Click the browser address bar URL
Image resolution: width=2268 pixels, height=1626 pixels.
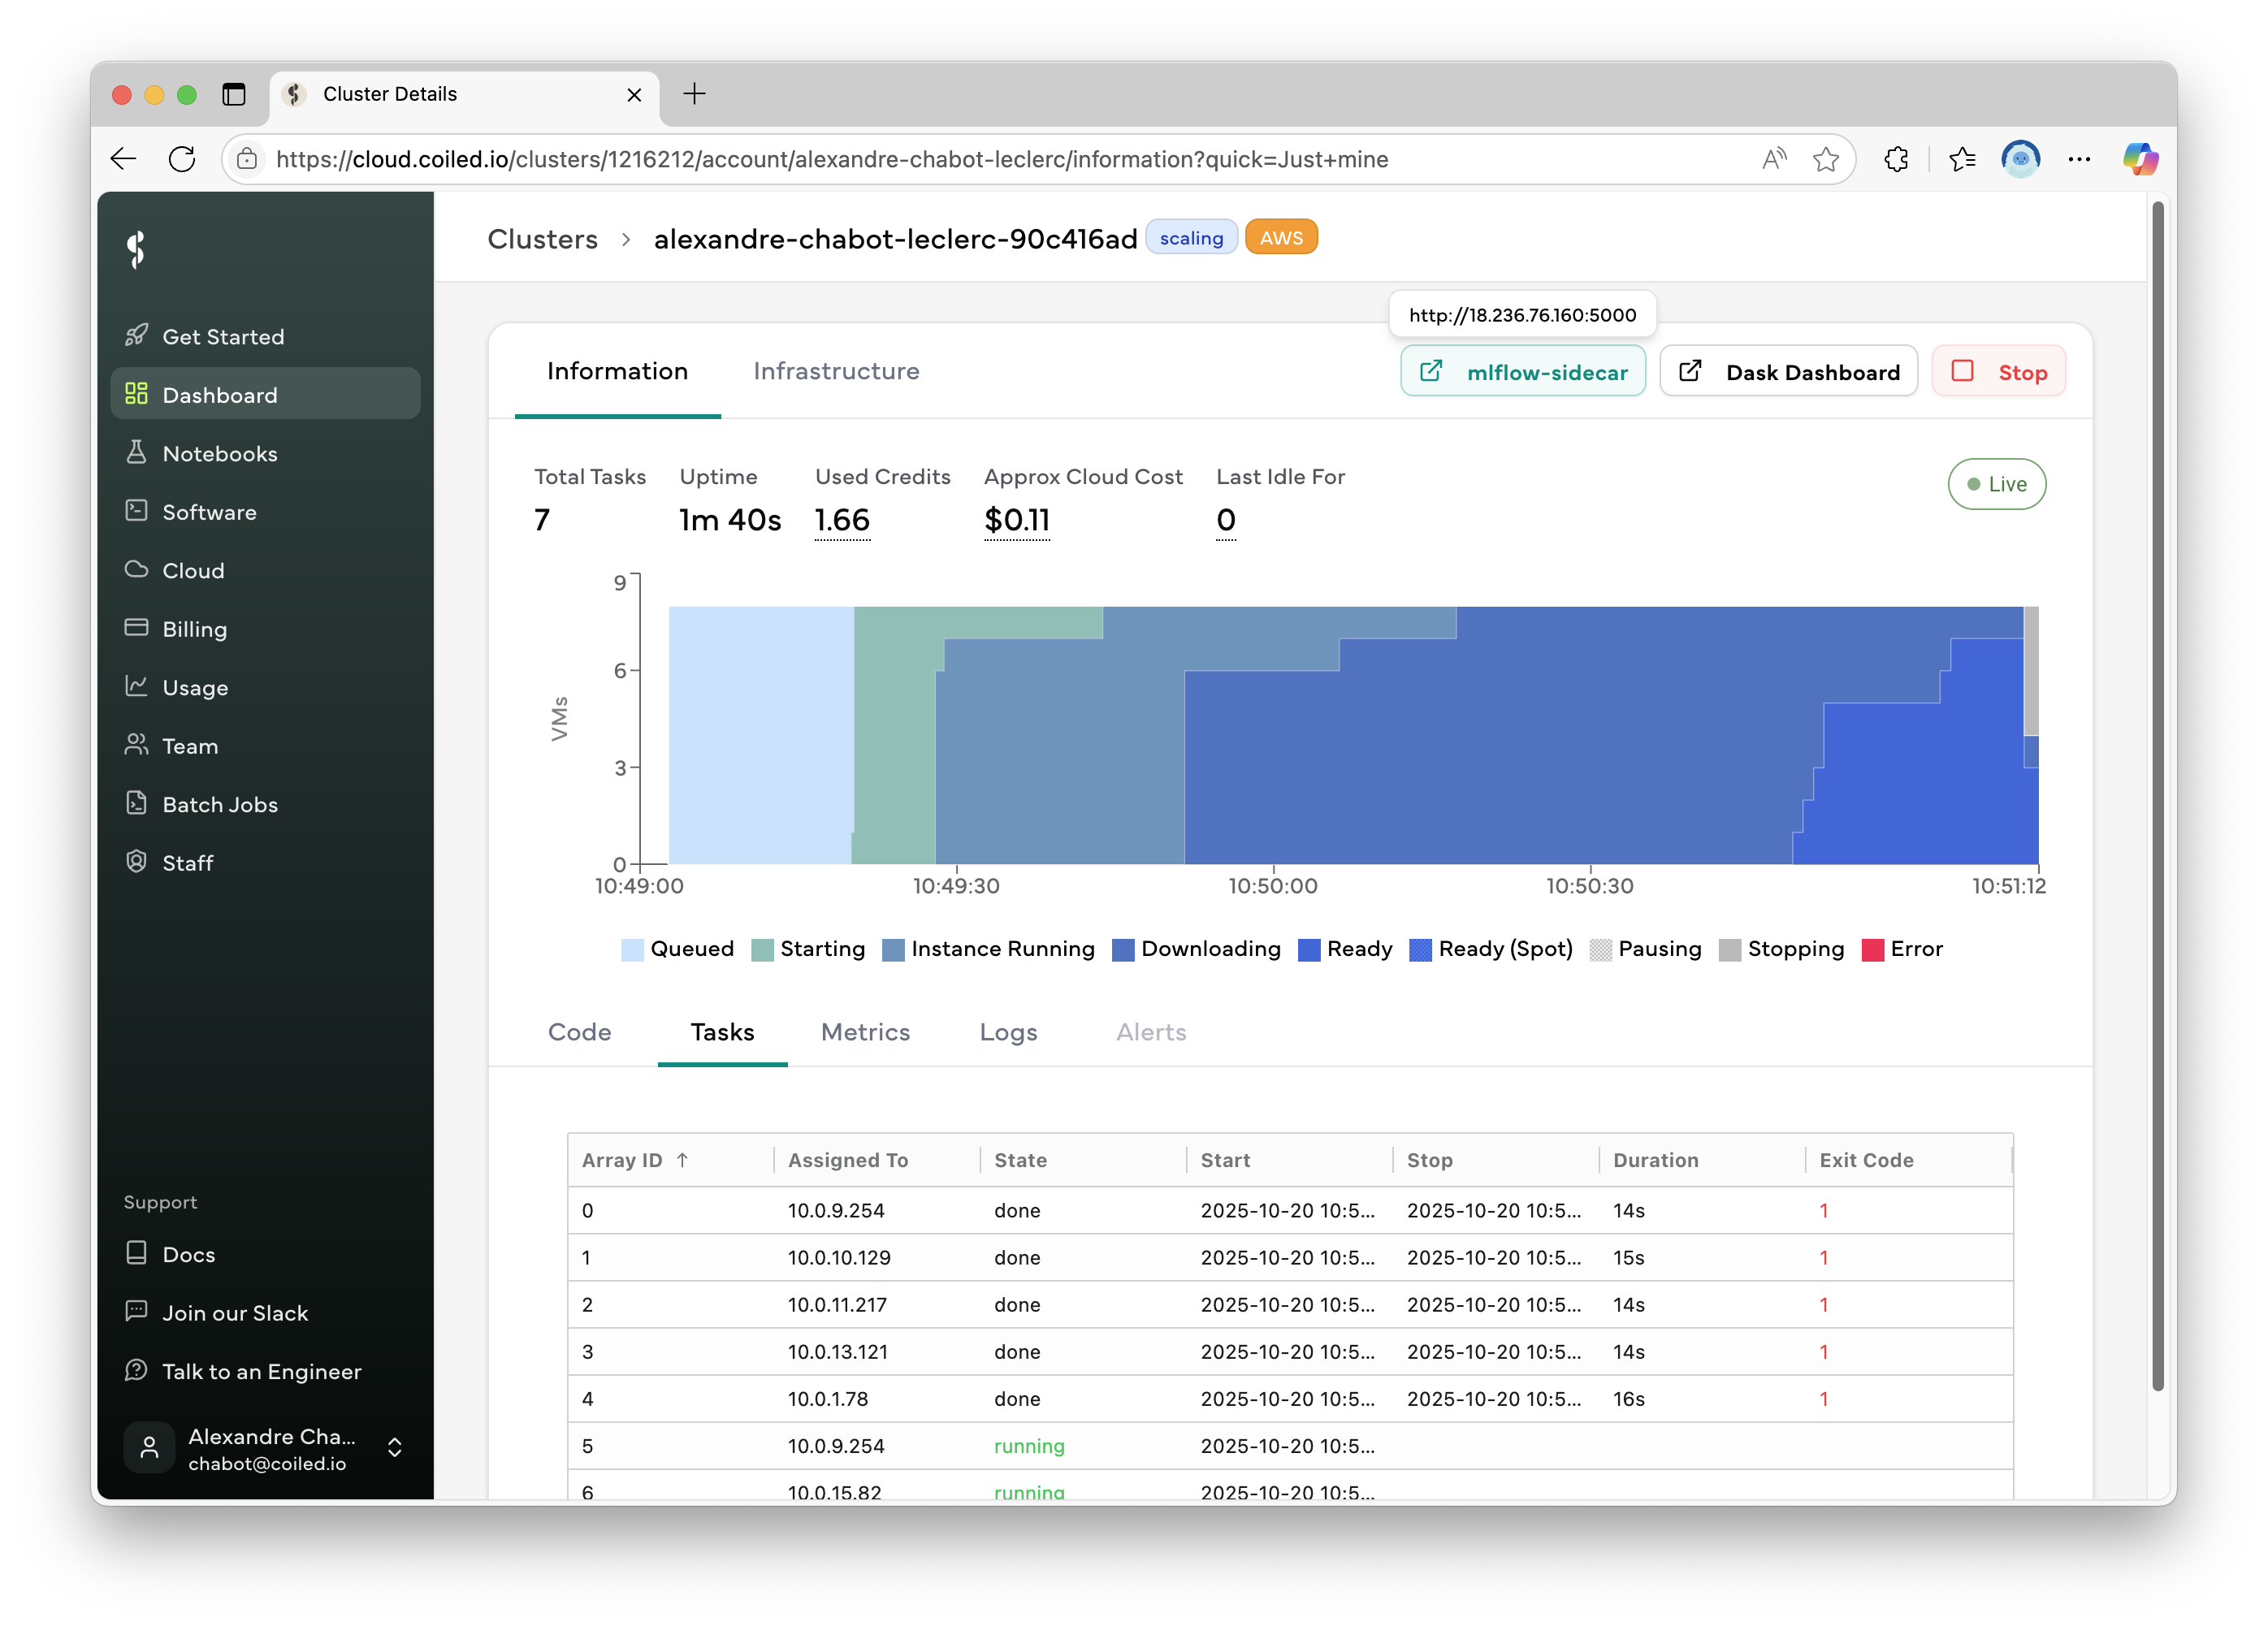tap(830, 160)
